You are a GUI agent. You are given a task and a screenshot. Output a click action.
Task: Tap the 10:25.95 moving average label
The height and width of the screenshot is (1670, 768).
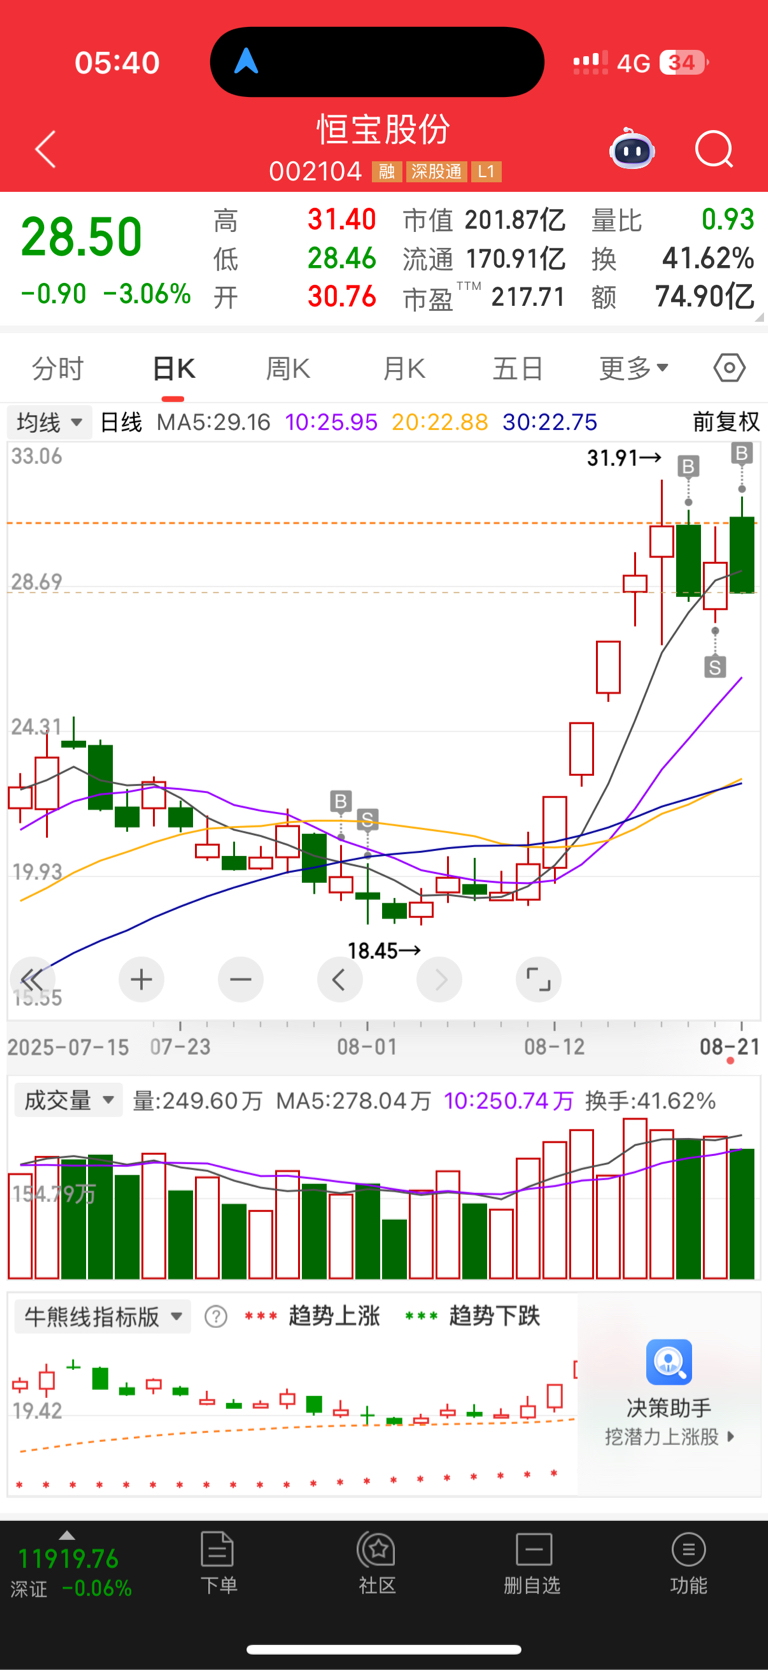click(332, 422)
